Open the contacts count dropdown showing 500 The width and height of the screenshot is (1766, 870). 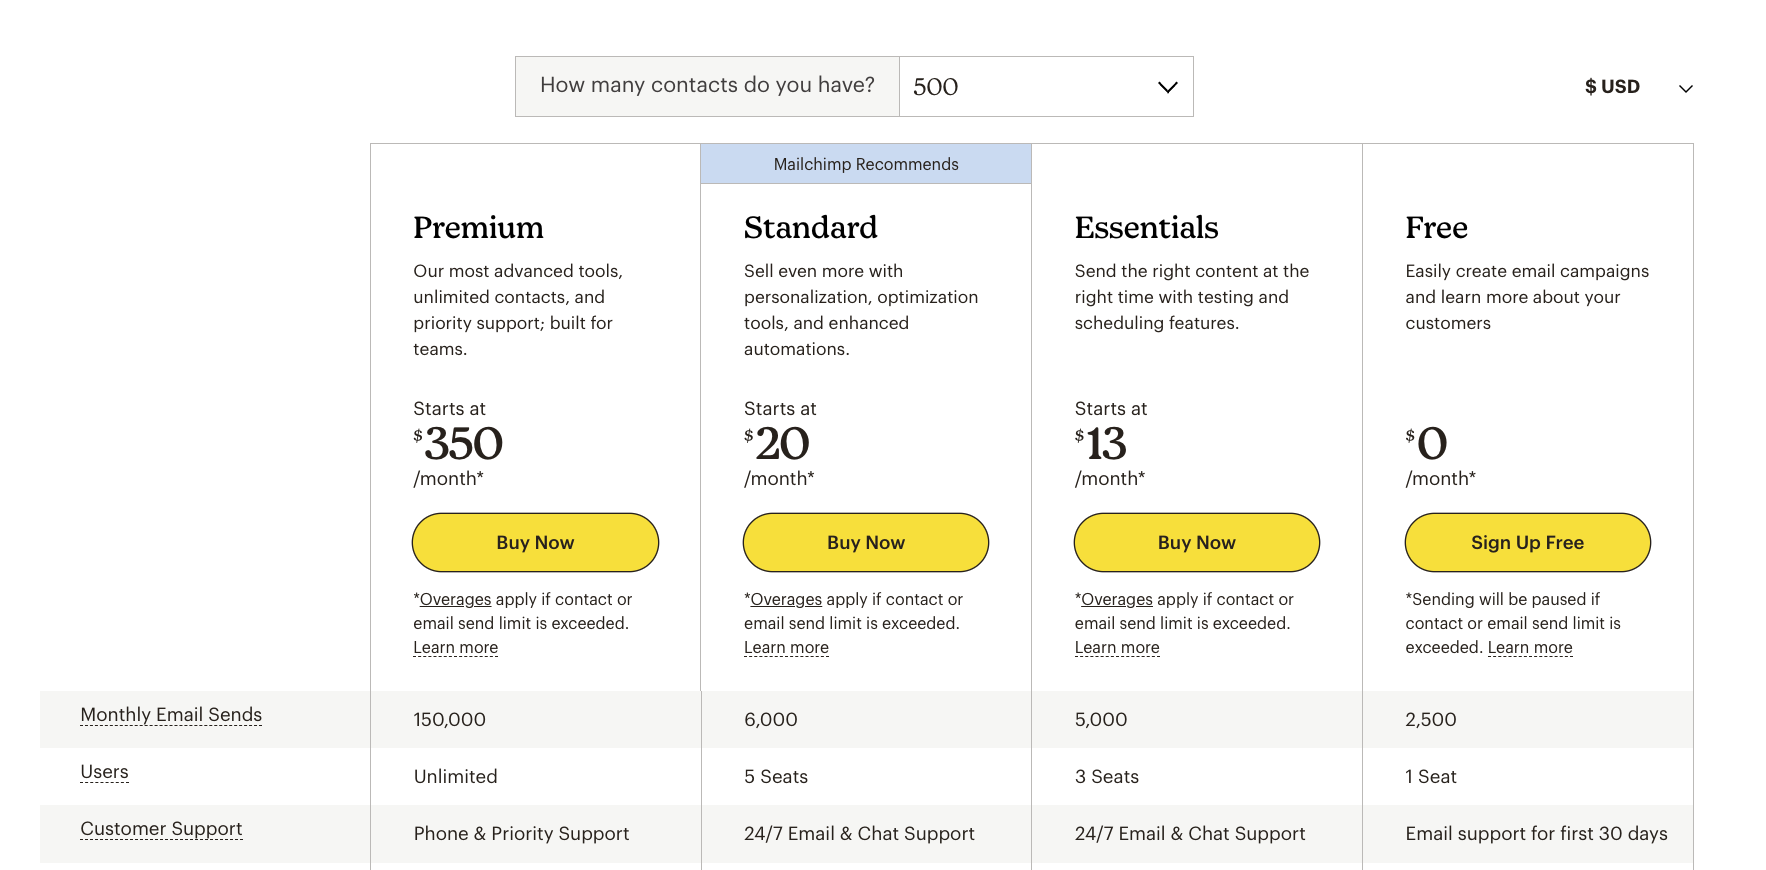point(1046,86)
